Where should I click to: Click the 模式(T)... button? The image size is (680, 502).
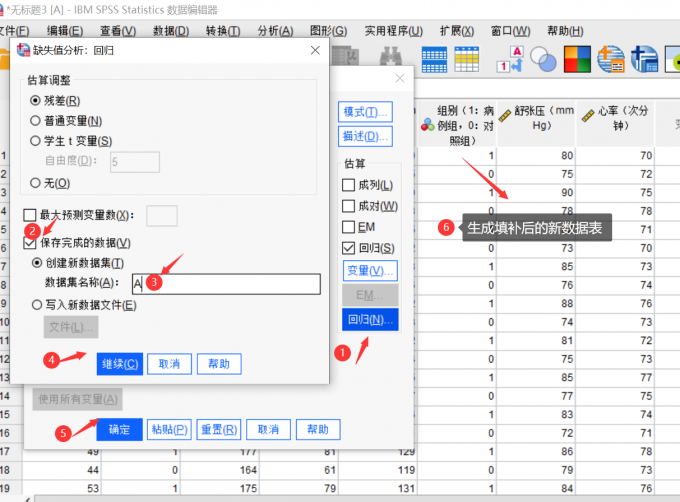365,112
